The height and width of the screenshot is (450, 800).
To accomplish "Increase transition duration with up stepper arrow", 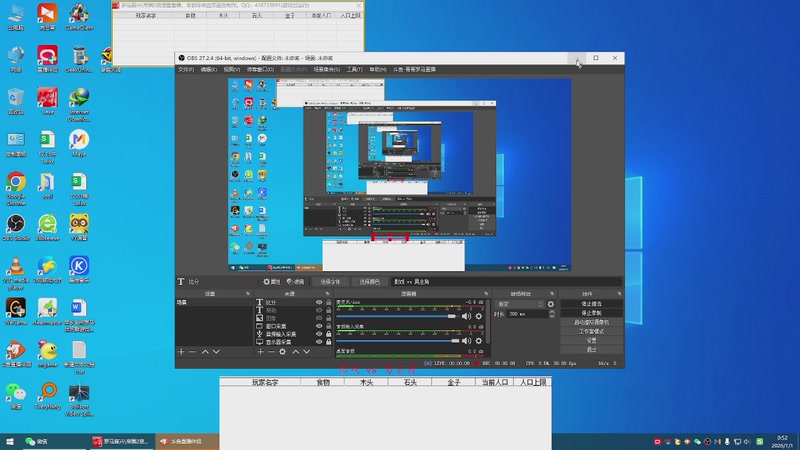I will coord(552,312).
